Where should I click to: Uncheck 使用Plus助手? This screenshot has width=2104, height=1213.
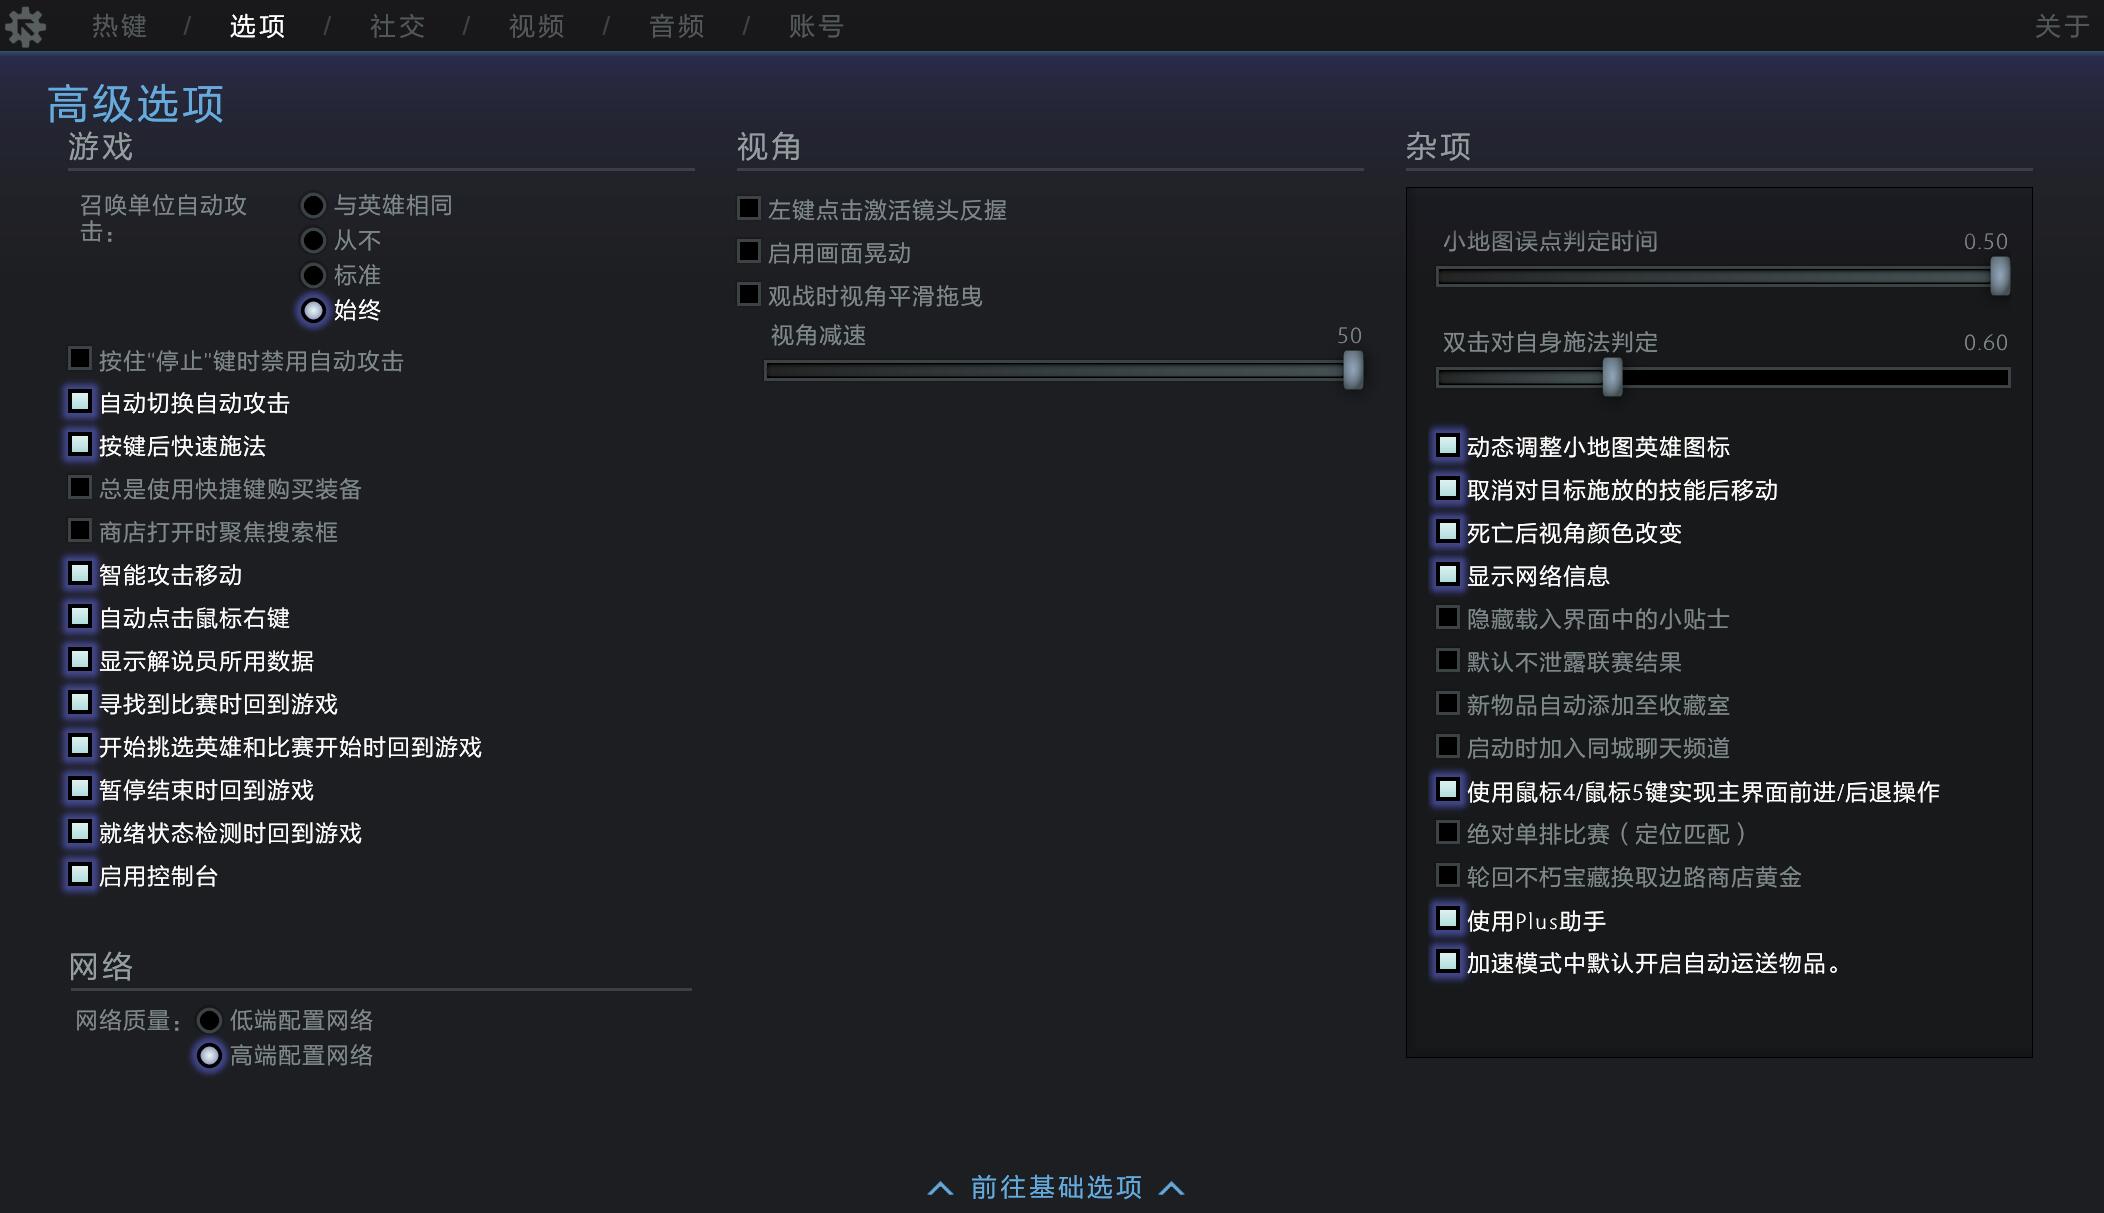point(1447,918)
